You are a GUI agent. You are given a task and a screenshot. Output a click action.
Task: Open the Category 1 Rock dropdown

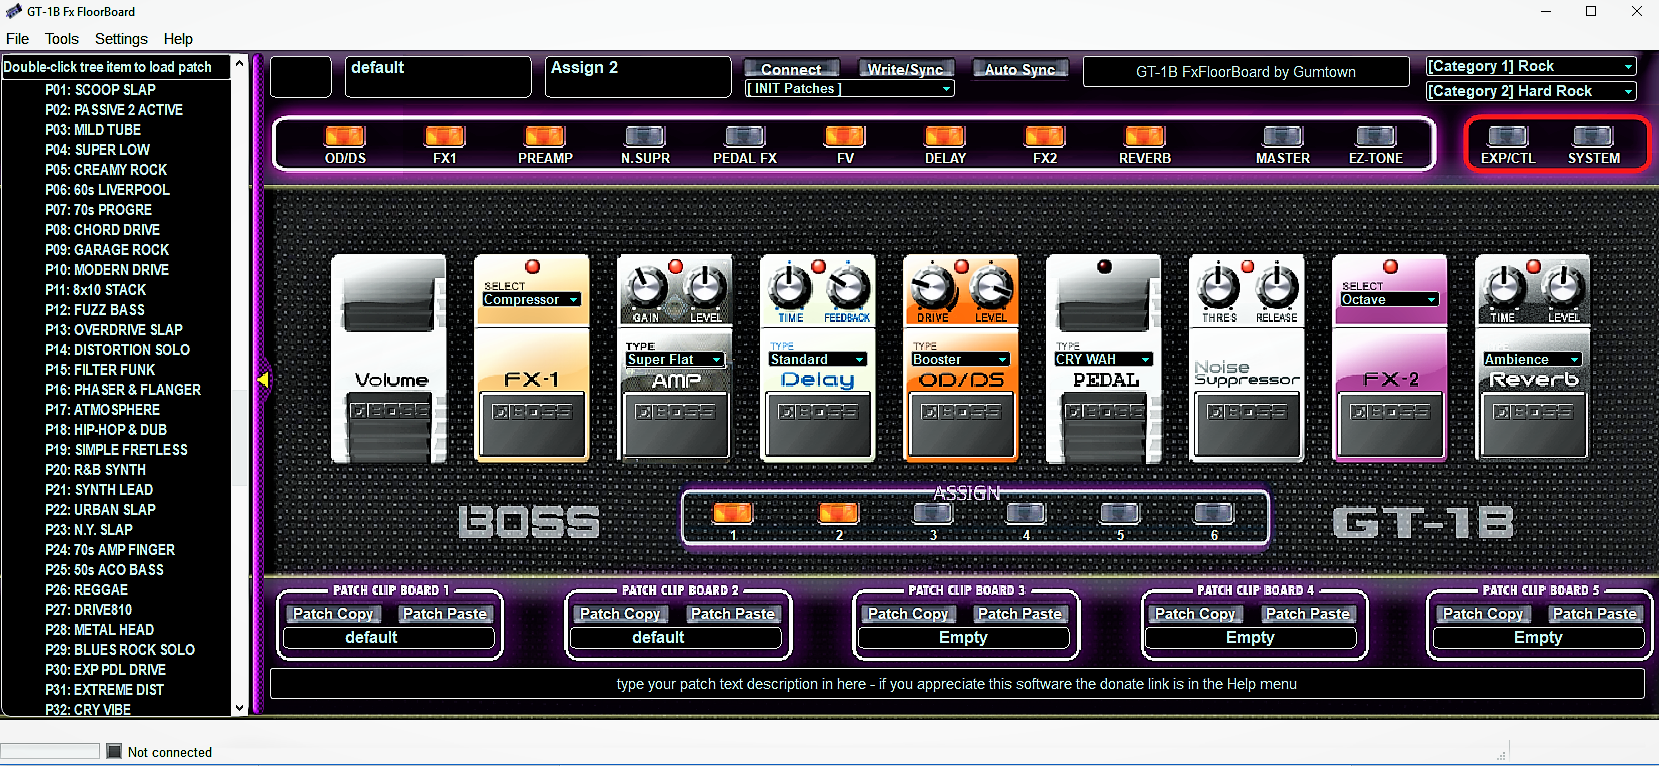tap(1531, 67)
